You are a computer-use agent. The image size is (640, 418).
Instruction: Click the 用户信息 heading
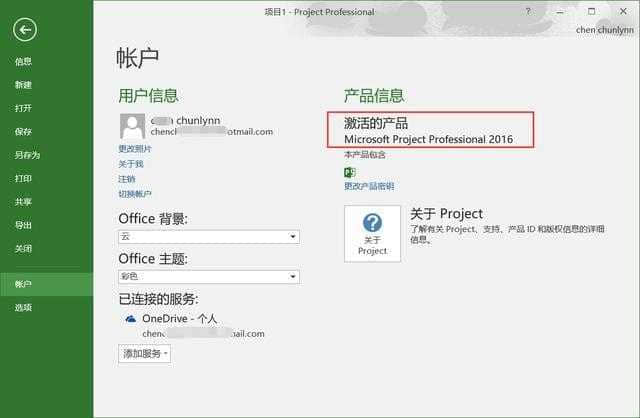pyautogui.click(x=149, y=96)
